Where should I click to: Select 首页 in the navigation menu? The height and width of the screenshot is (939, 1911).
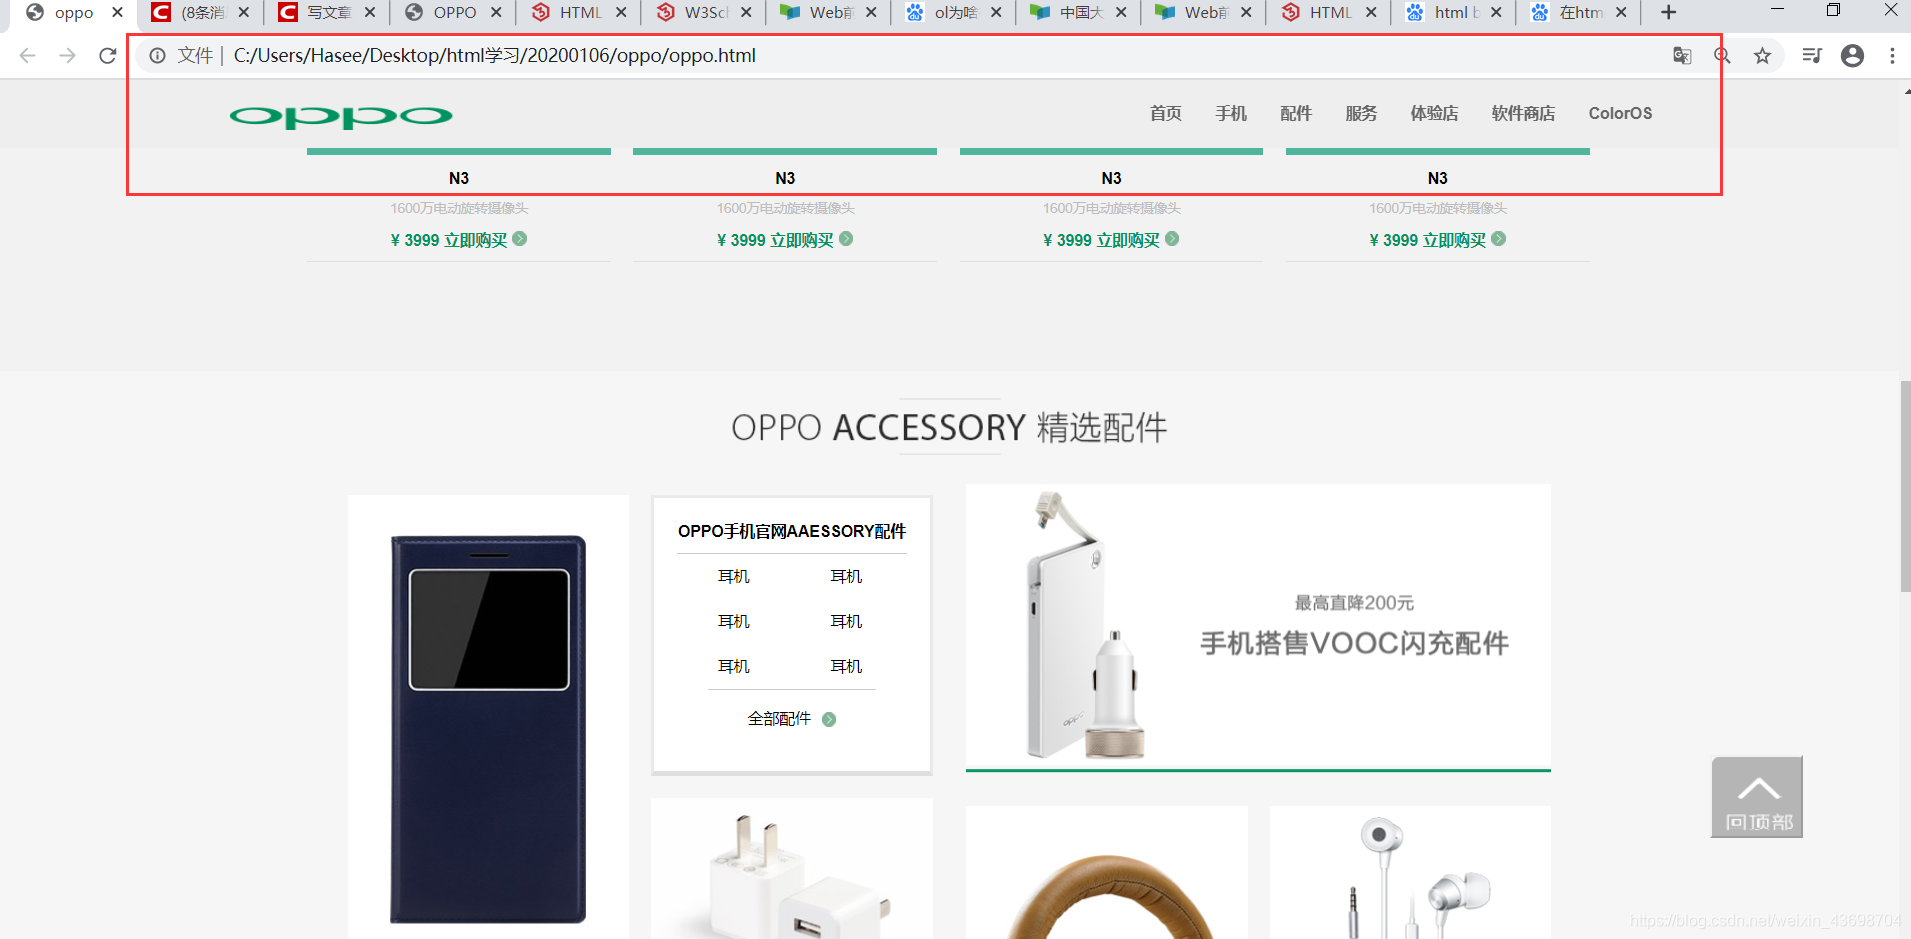pyautogui.click(x=1165, y=113)
